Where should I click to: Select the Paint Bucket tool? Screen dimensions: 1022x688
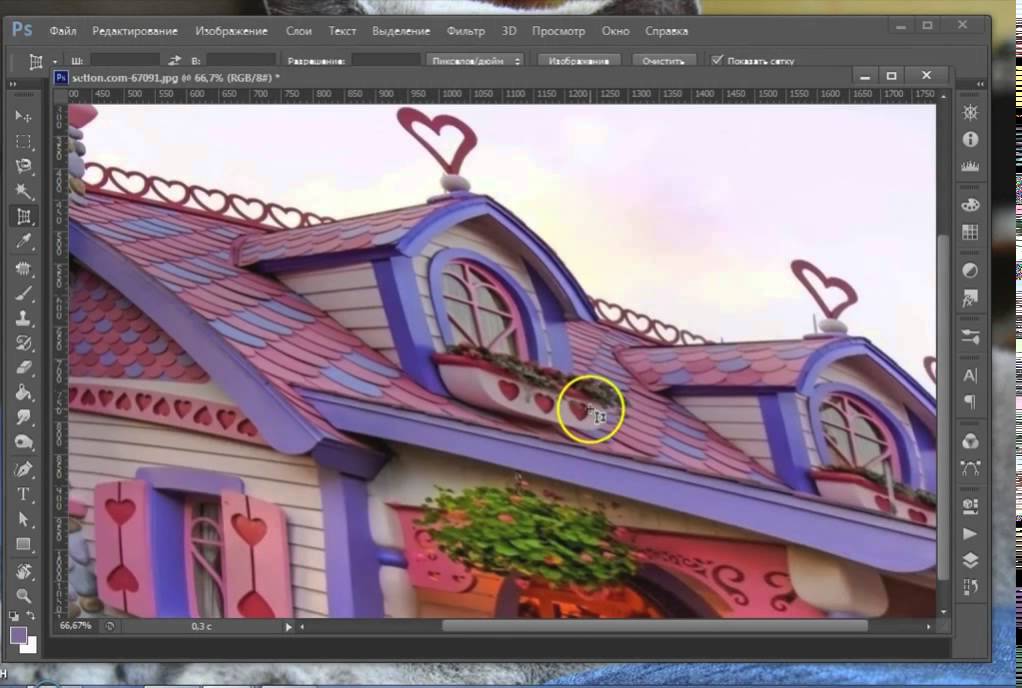click(x=23, y=392)
